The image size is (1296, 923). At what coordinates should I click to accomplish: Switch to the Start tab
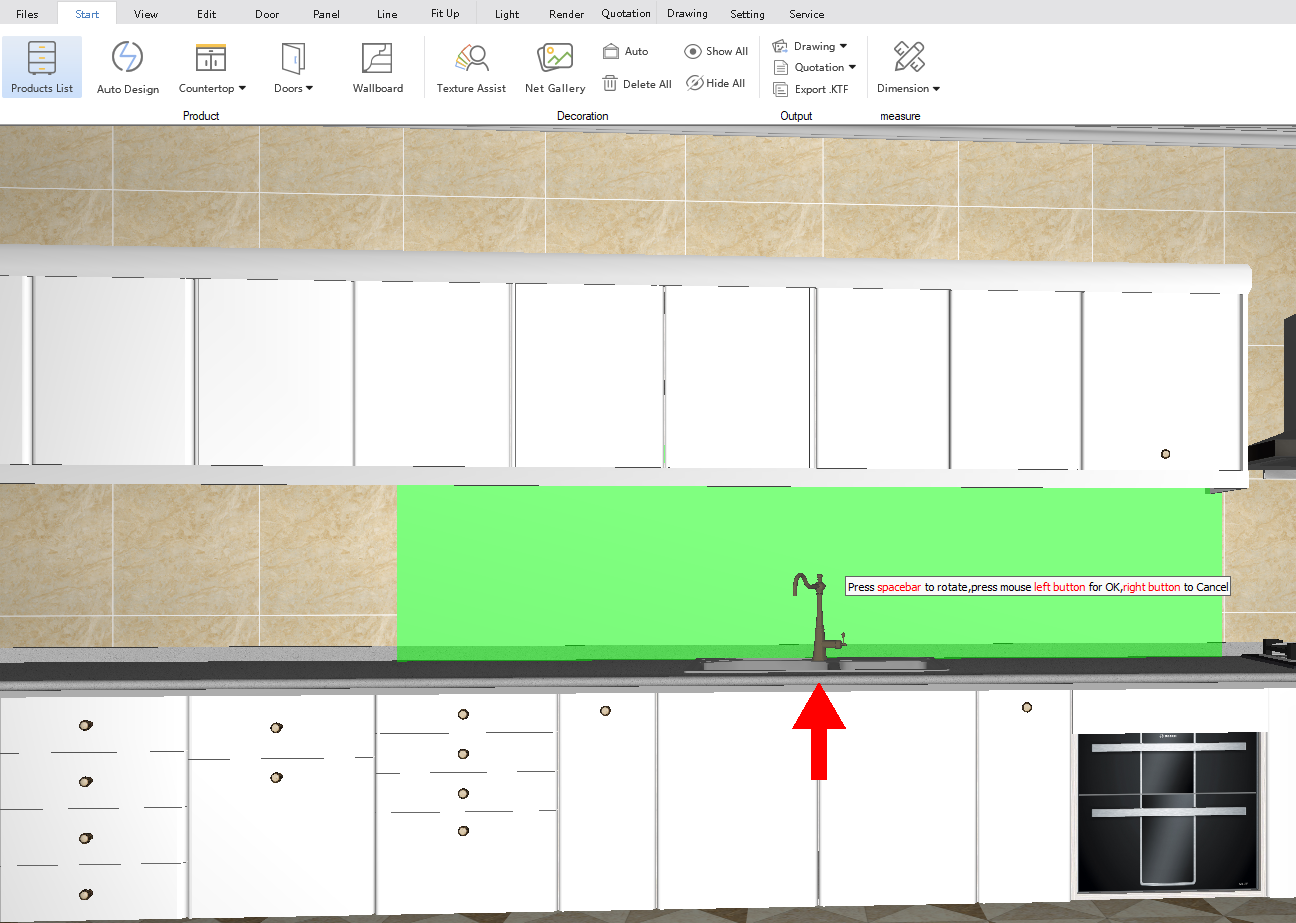coord(87,14)
